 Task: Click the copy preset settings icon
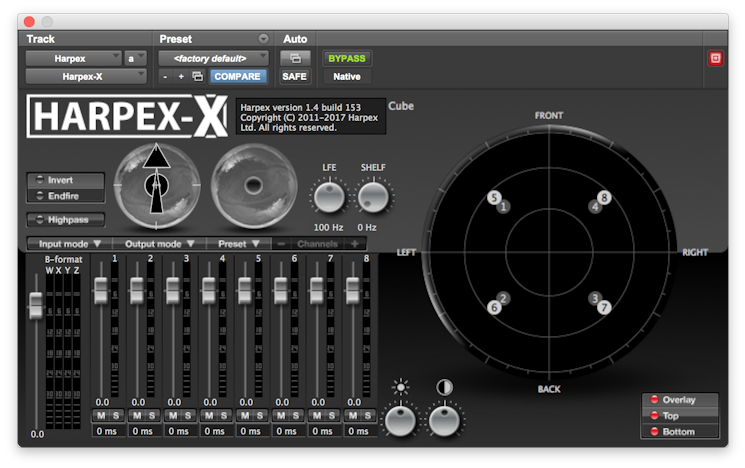click(x=198, y=76)
